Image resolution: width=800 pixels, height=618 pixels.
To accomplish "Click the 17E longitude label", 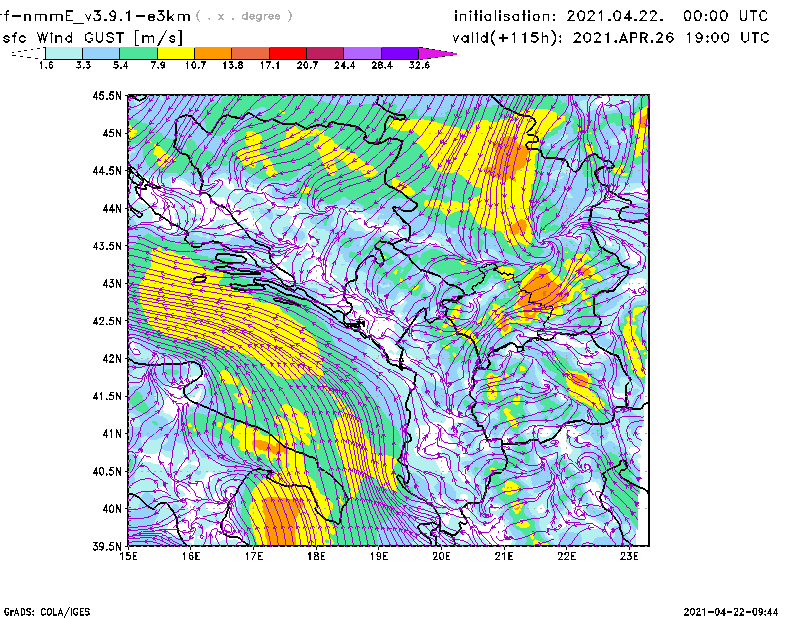I will tap(254, 556).
